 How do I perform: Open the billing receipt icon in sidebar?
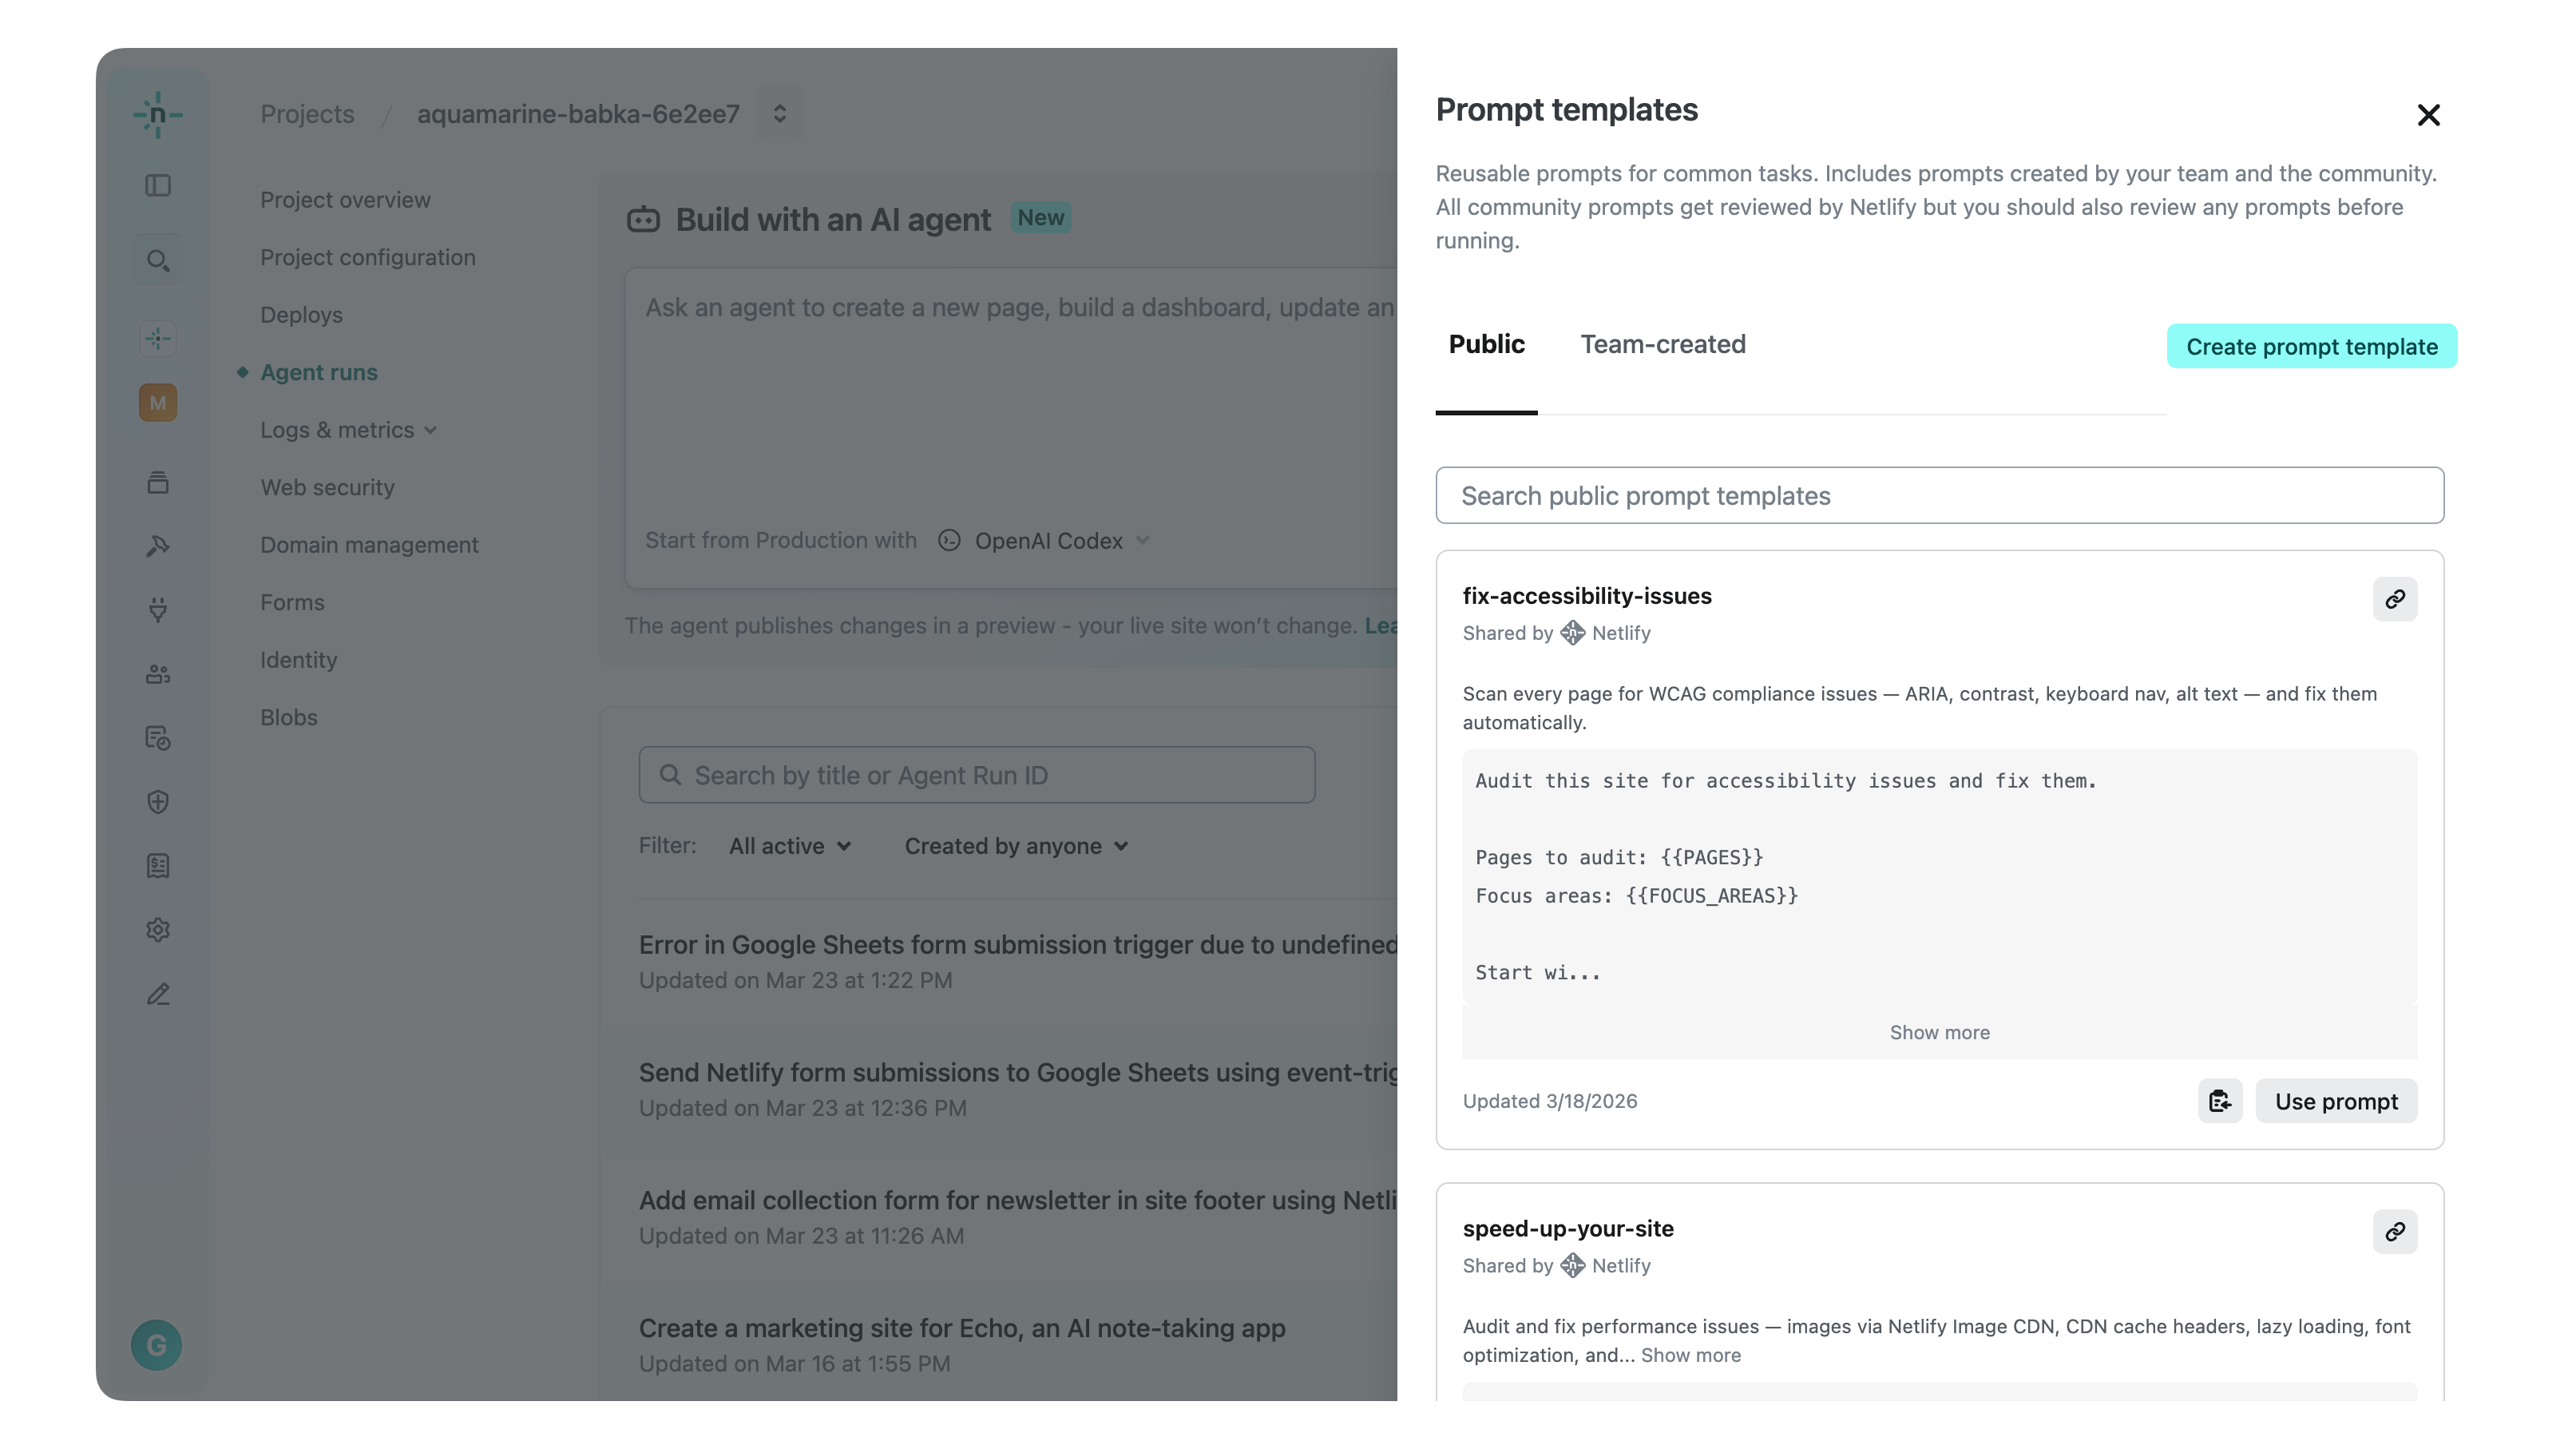158,866
